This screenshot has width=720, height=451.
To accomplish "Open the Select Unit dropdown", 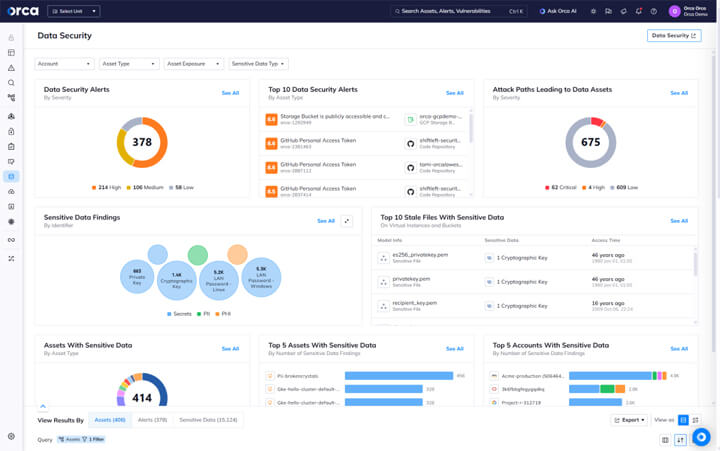I will tap(74, 12).
